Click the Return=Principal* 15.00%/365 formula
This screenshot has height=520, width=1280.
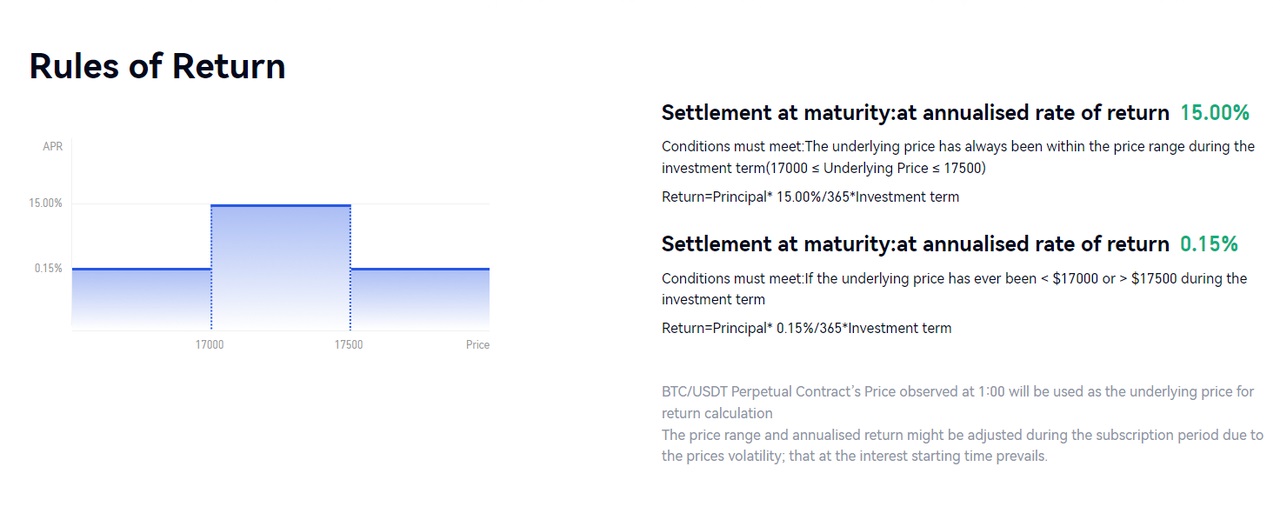click(x=810, y=197)
